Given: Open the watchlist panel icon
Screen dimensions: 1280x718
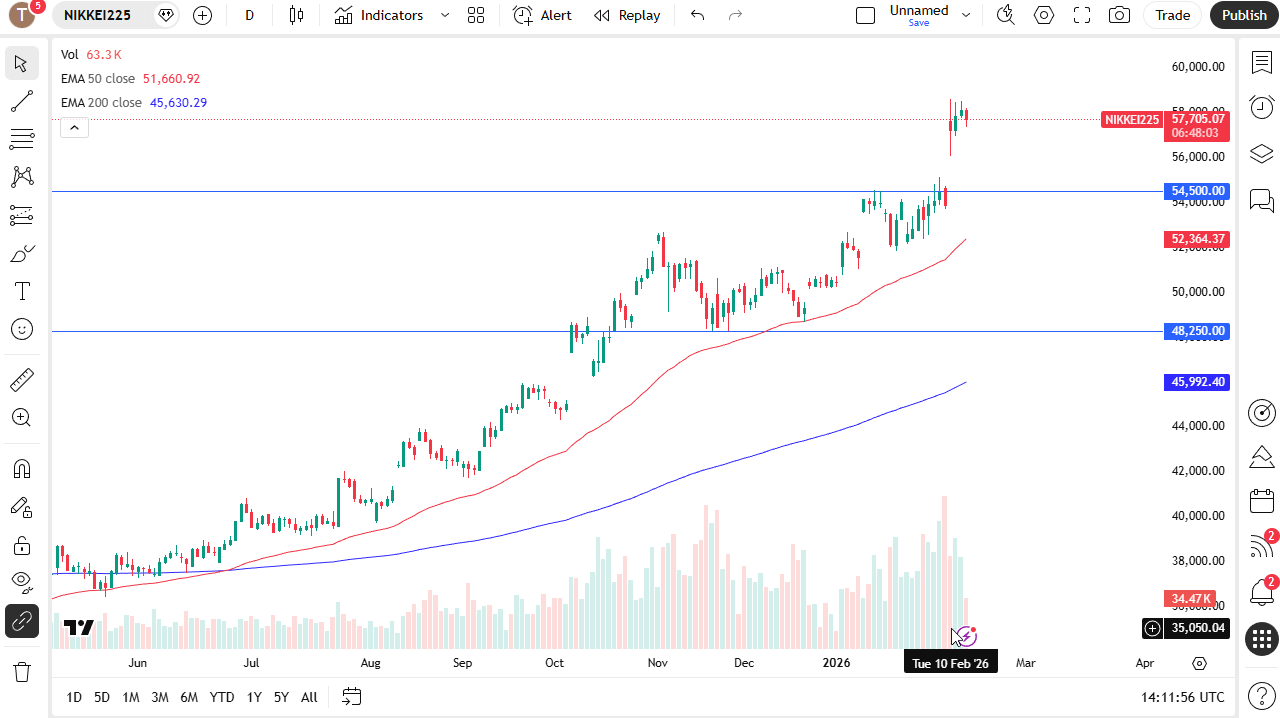Looking at the screenshot, I should point(1261,62).
